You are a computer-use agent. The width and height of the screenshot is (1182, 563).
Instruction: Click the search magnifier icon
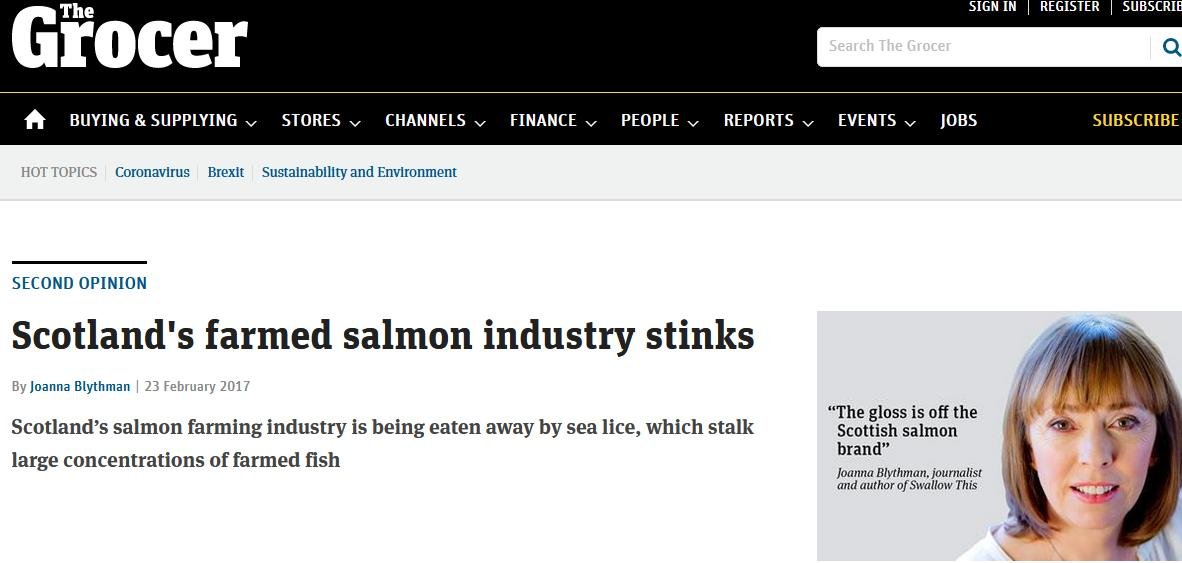[1170, 47]
